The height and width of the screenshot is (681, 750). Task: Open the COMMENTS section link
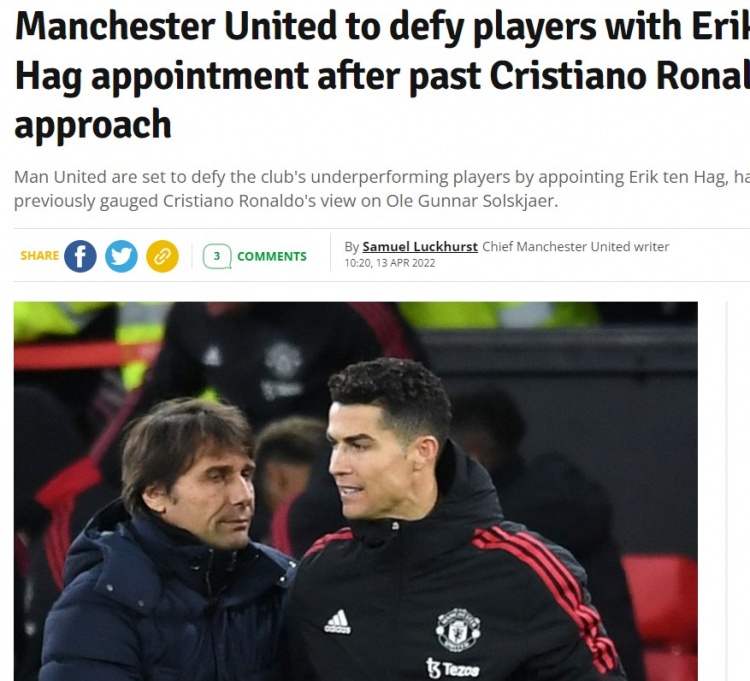point(272,256)
